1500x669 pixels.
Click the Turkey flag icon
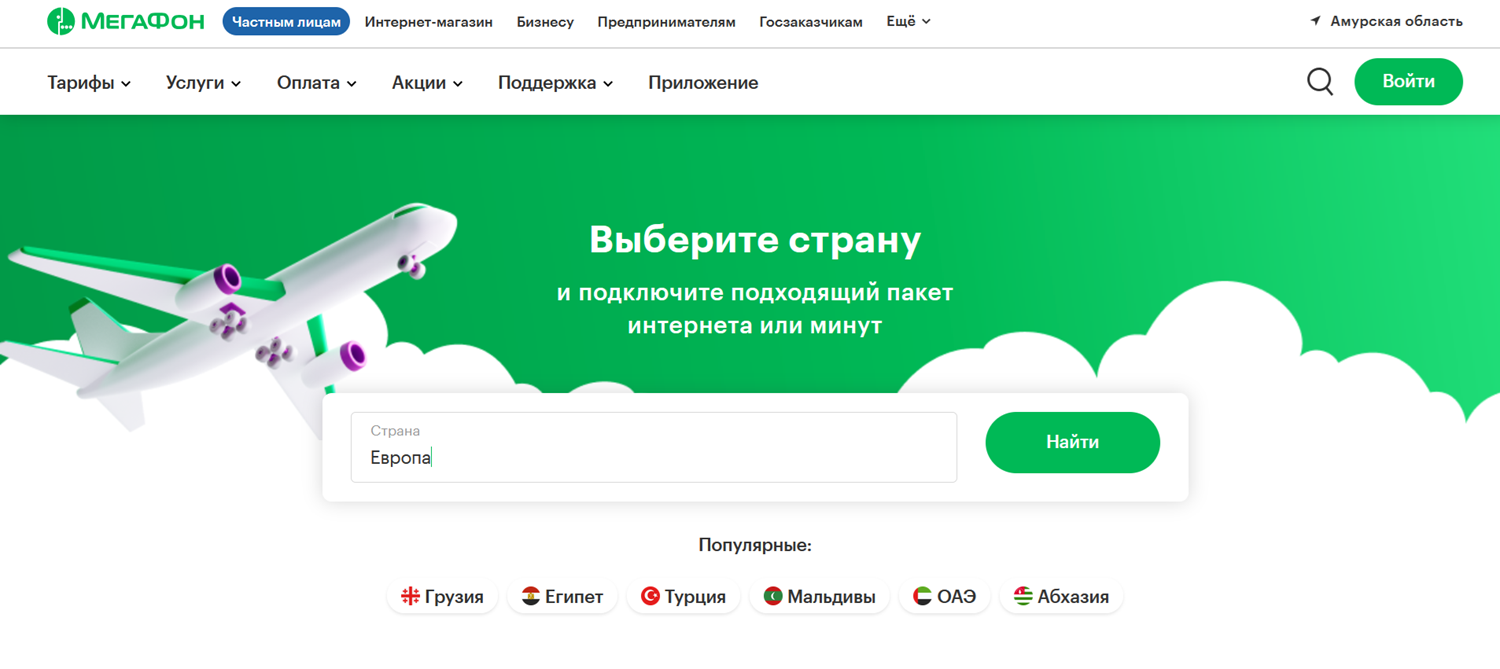pyautogui.click(x=650, y=597)
